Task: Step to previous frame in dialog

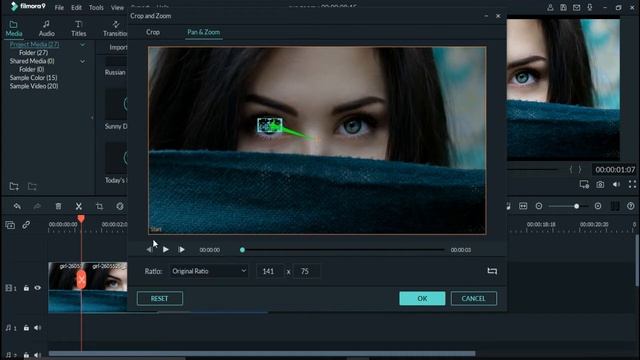Action: (x=149, y=249)
